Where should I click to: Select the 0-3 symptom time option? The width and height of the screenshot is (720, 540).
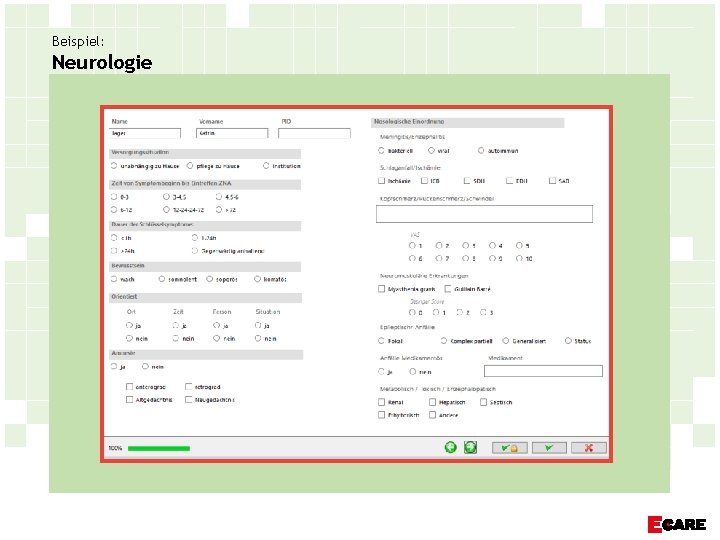pos(114,197)
